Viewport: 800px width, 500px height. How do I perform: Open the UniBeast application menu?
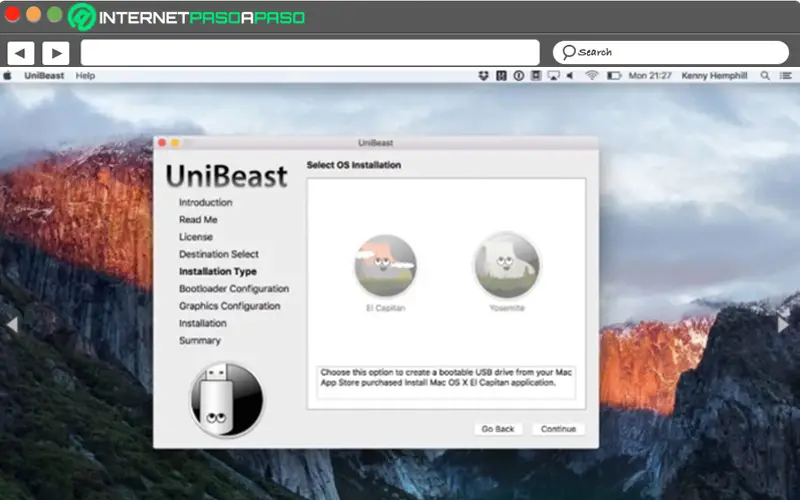[44, 76]
